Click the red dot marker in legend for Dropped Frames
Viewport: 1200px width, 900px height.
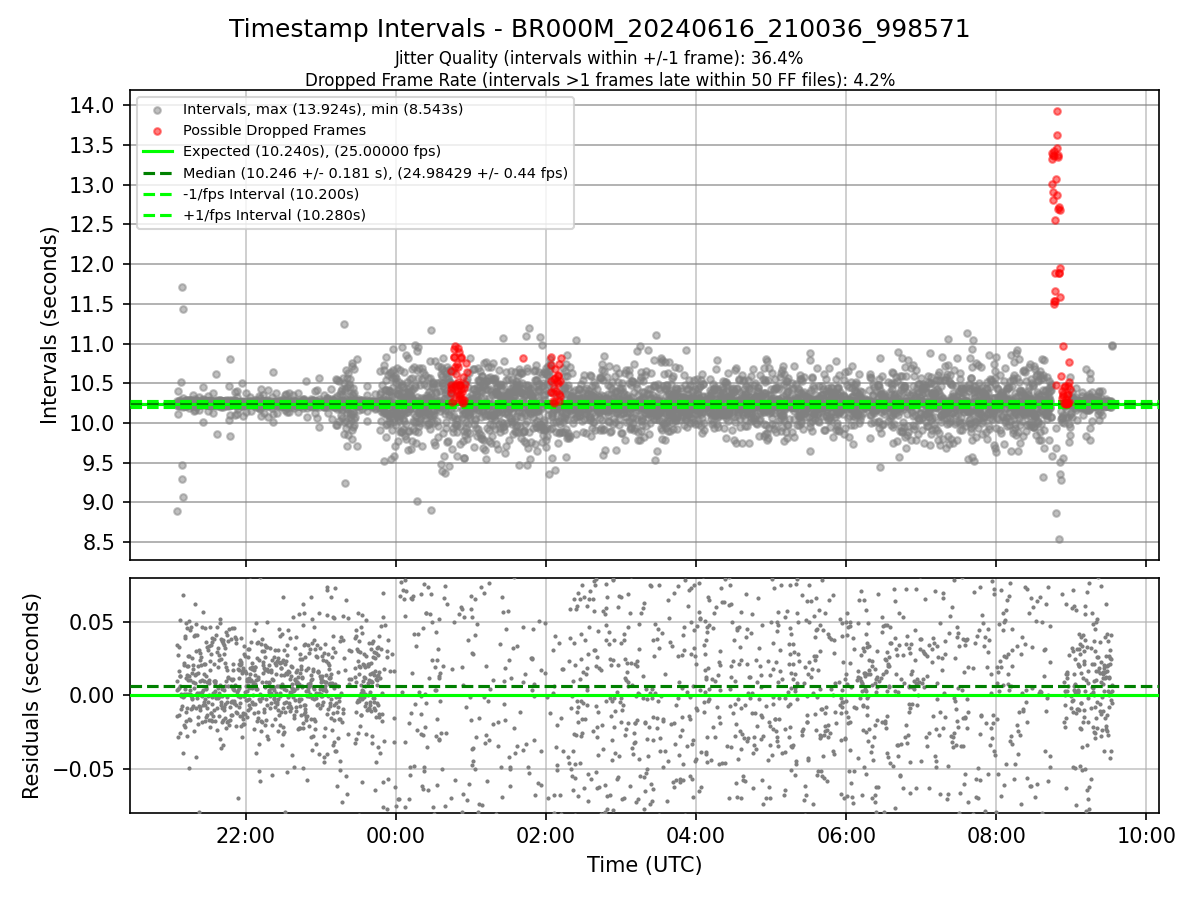pos(158,130)
